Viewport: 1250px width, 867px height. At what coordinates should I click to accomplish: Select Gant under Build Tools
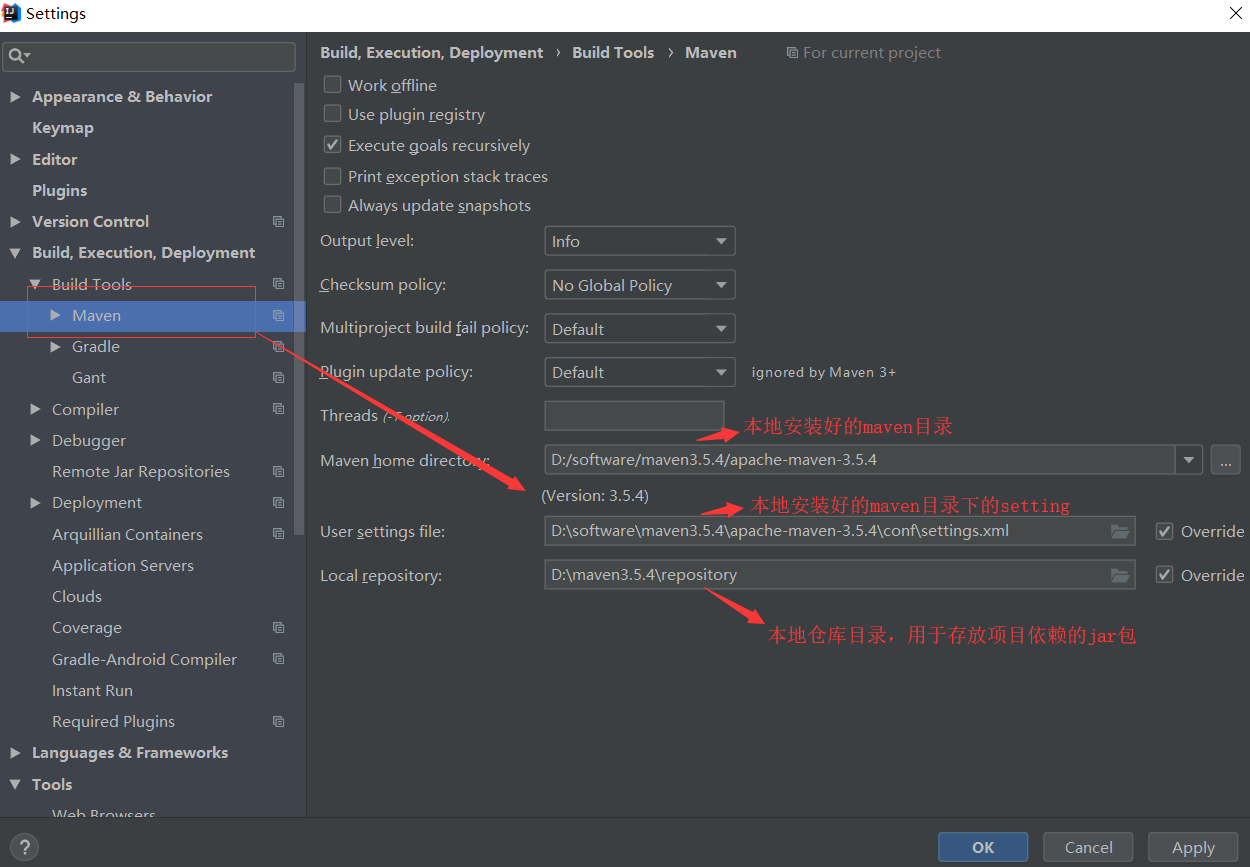(89, 378)
